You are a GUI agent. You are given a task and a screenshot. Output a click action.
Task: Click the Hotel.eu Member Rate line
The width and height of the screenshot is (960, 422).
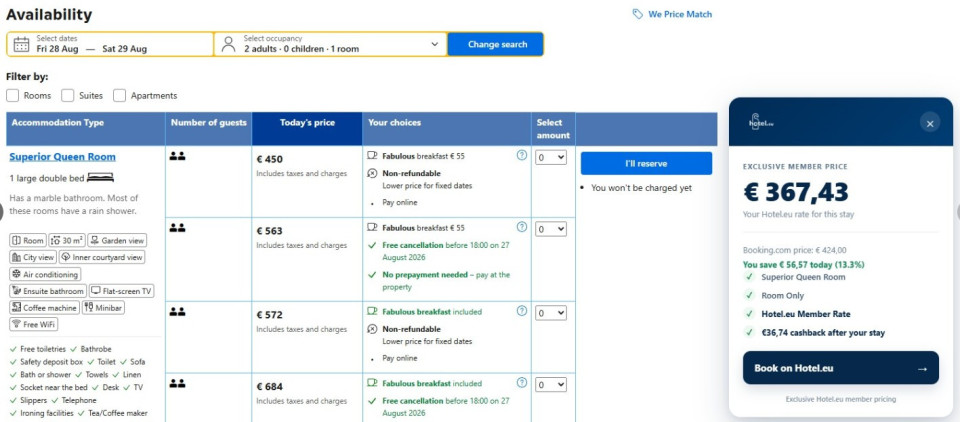click(806, 314)
